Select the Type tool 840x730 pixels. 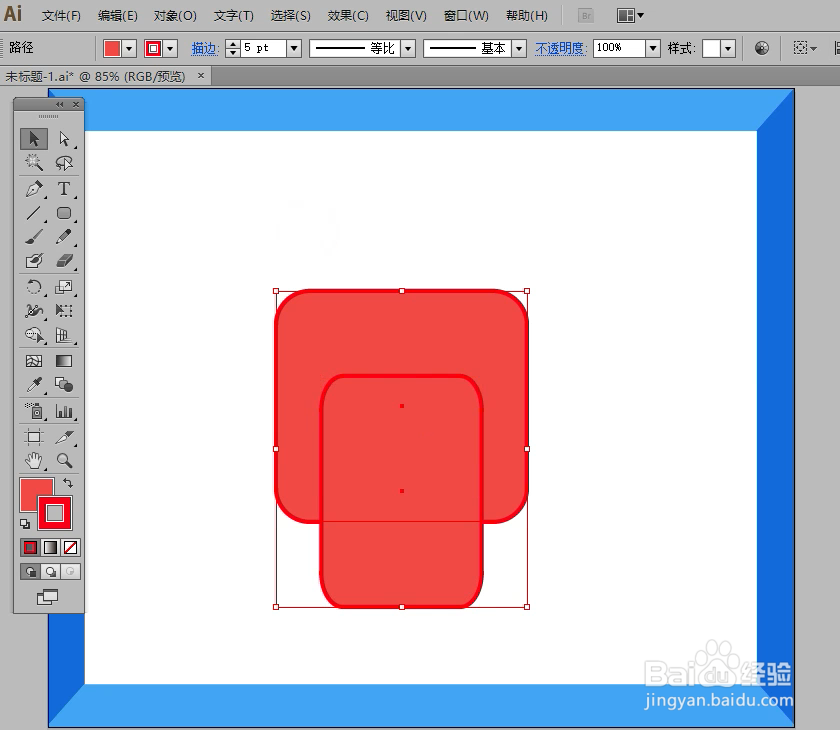[64, 189]
